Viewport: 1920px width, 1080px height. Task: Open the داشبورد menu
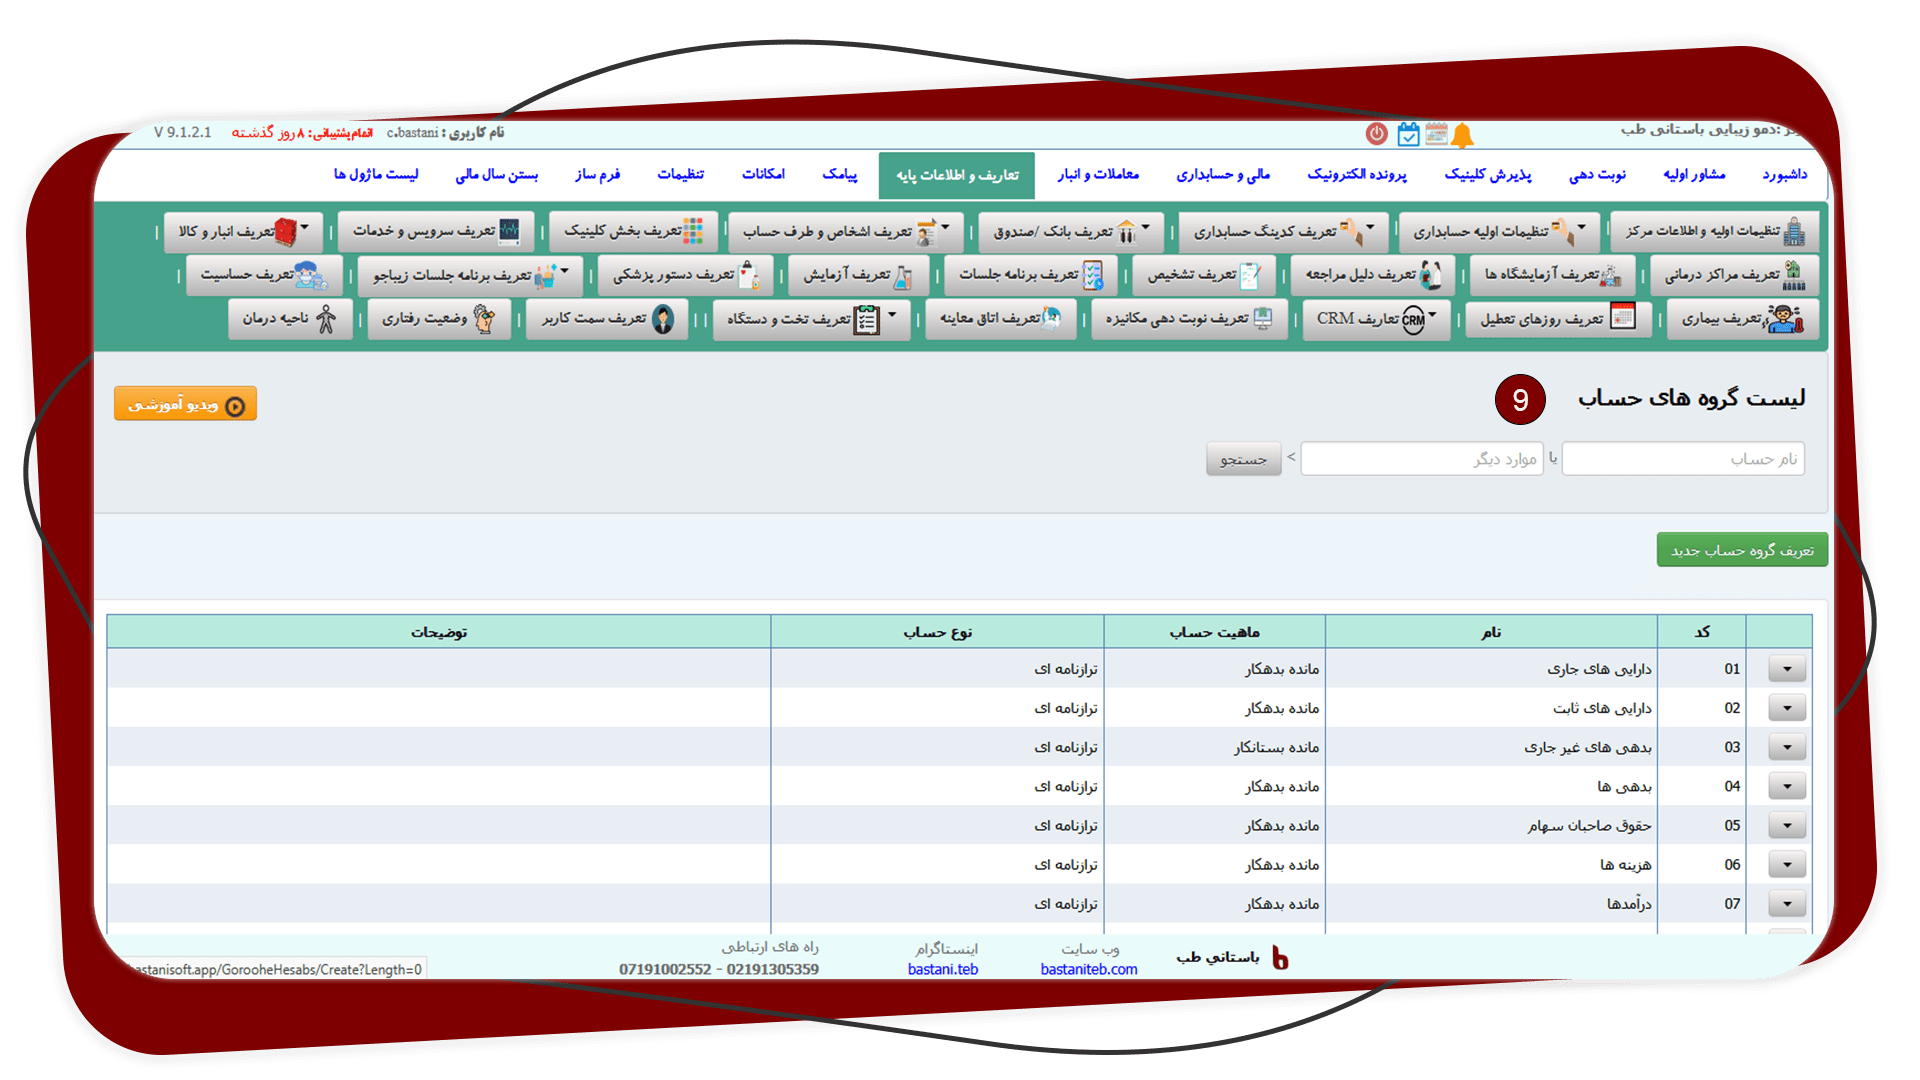click(1784, 175)
